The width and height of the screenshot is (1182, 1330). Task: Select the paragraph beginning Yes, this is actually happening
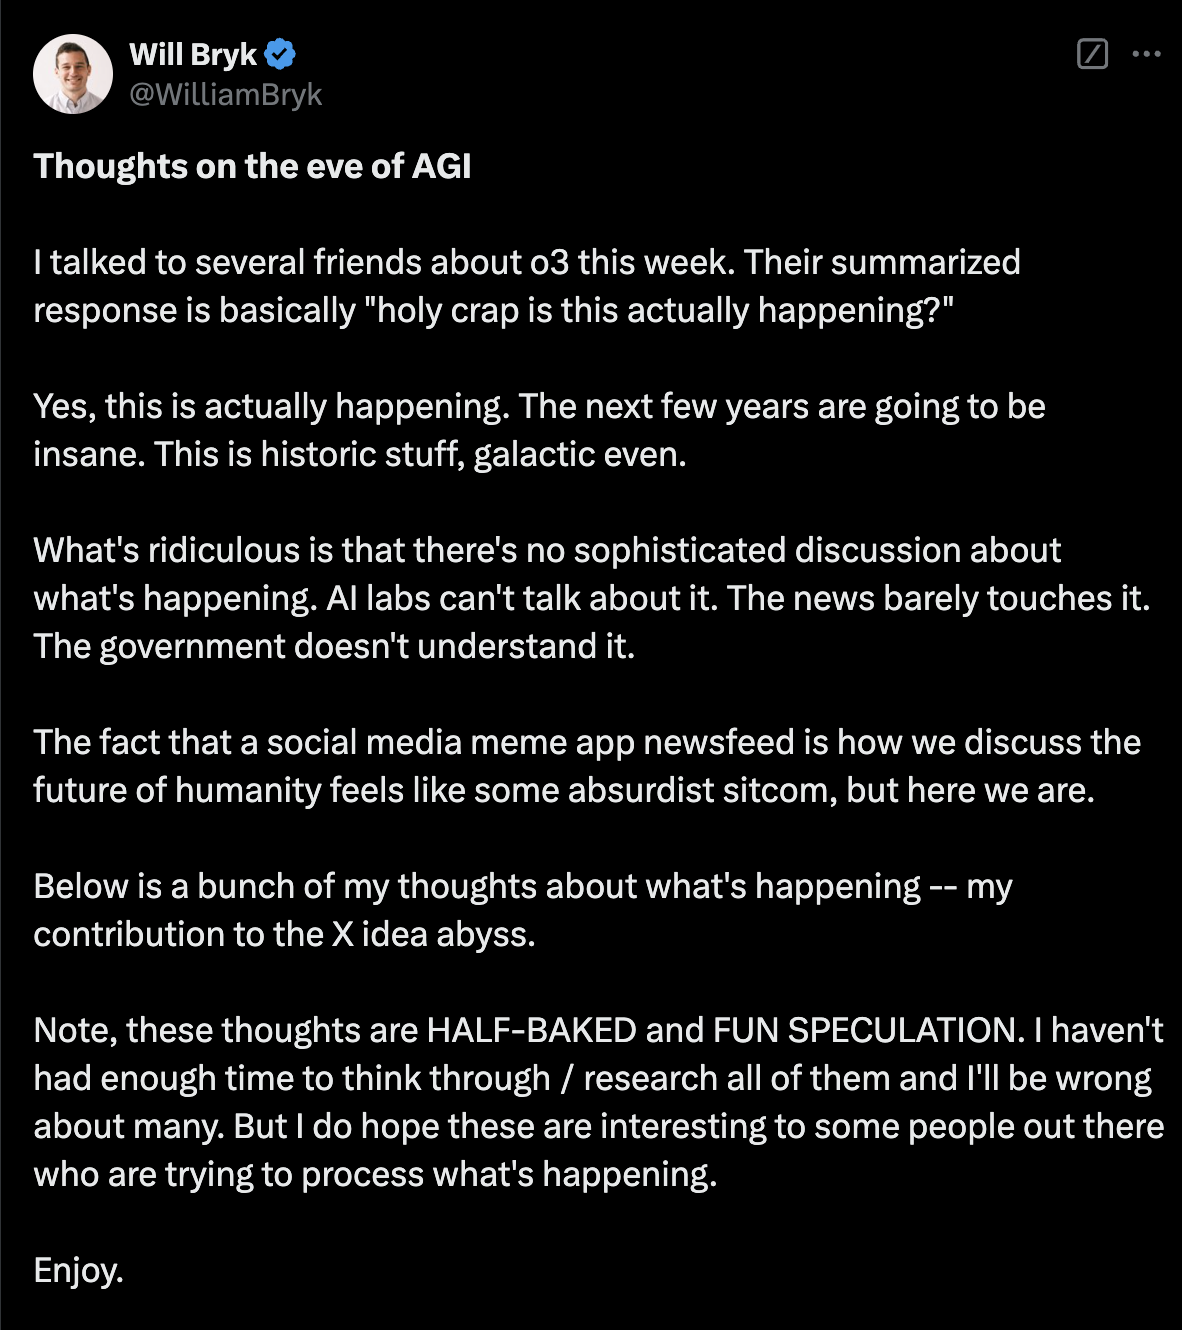pos(540,430)
